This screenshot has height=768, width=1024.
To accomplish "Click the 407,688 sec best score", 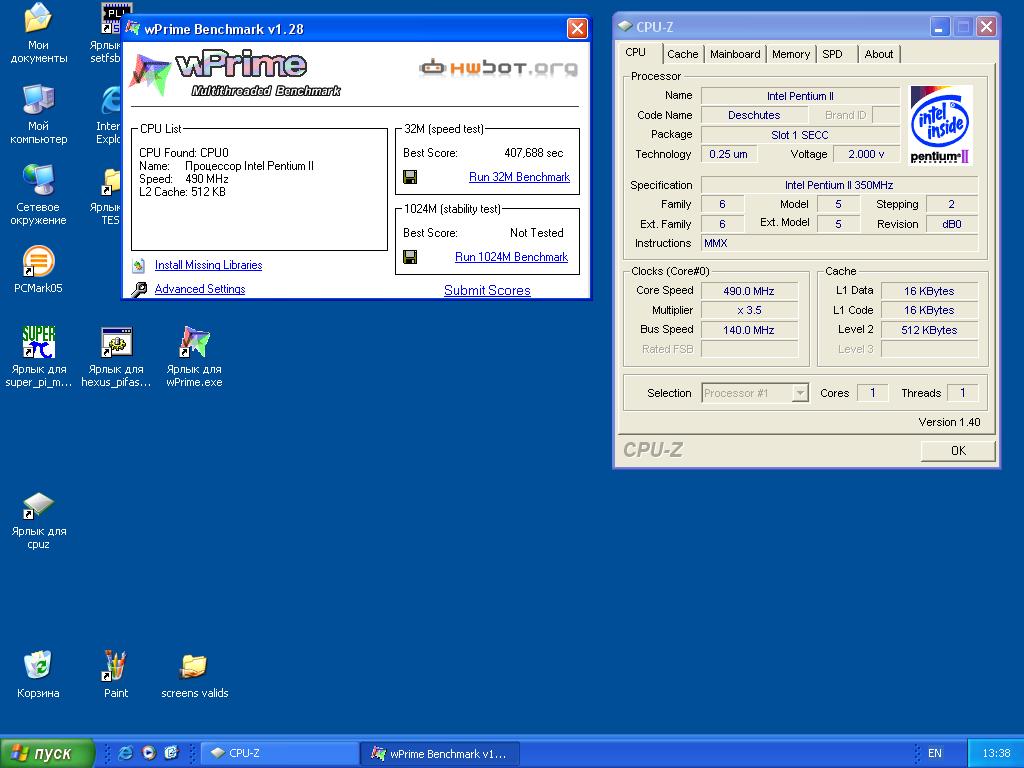I will [x=534, y=153].
